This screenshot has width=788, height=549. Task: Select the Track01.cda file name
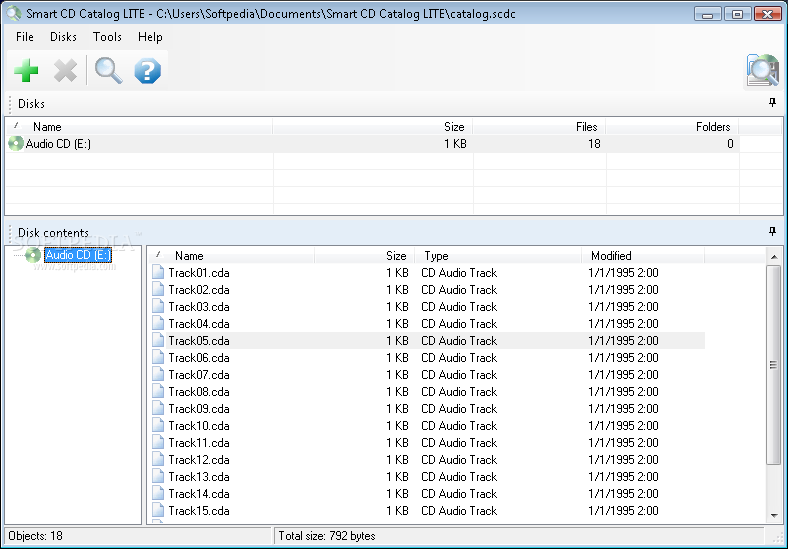coord(199,272)
